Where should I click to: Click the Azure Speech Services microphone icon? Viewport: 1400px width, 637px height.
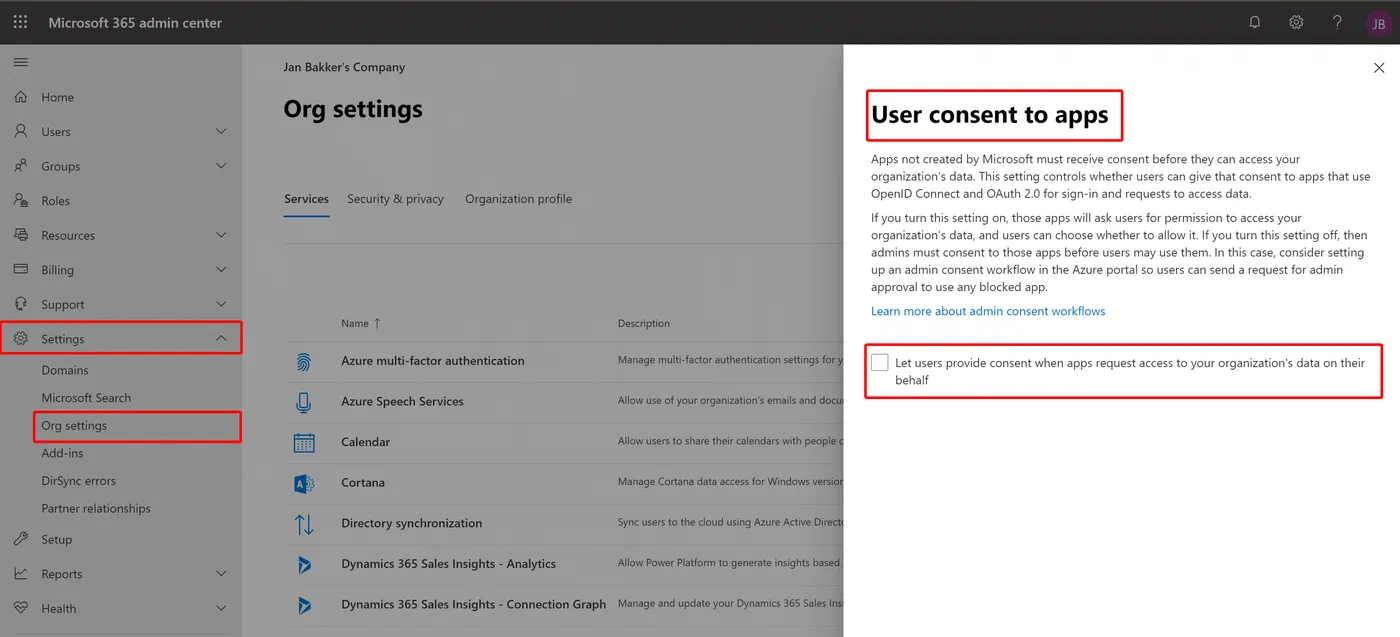pos(304,402)
